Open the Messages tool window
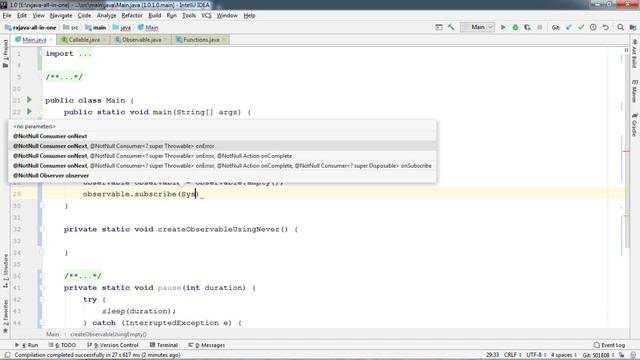The width and height of the screenshot is (640, 360). (207, 345)
